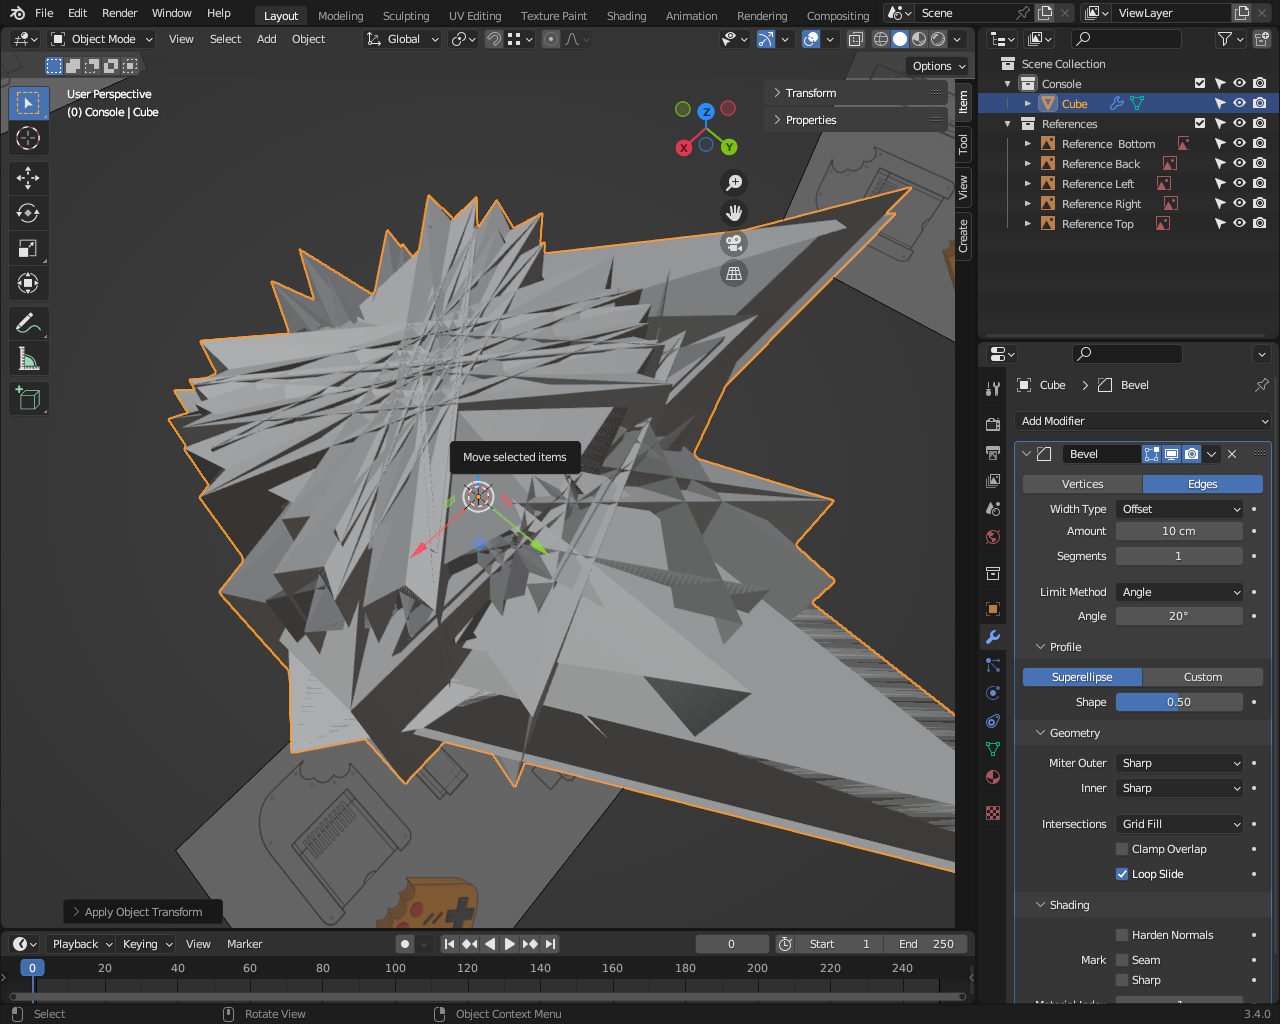Activate the Rotate tool
This screenshot has height=1024, width=1280.
tap(28, 213)
